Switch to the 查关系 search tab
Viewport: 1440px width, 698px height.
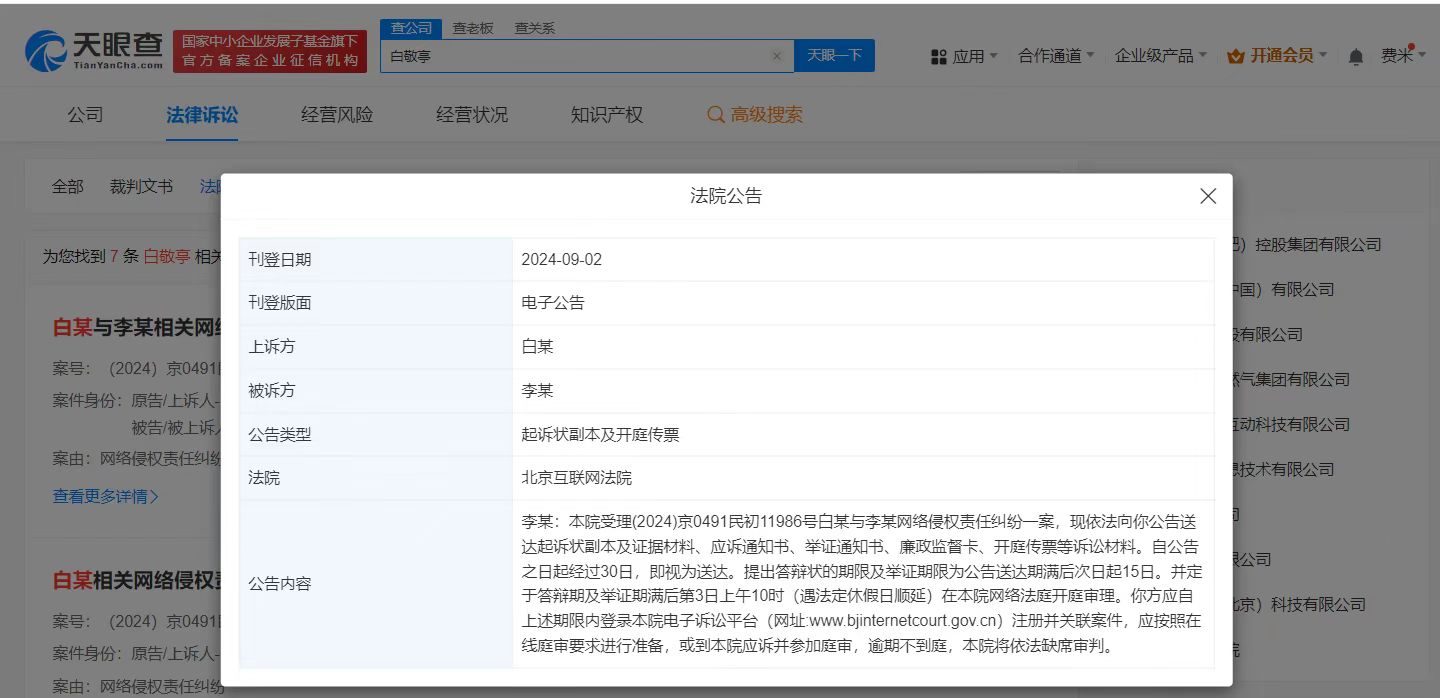(534, 28)
